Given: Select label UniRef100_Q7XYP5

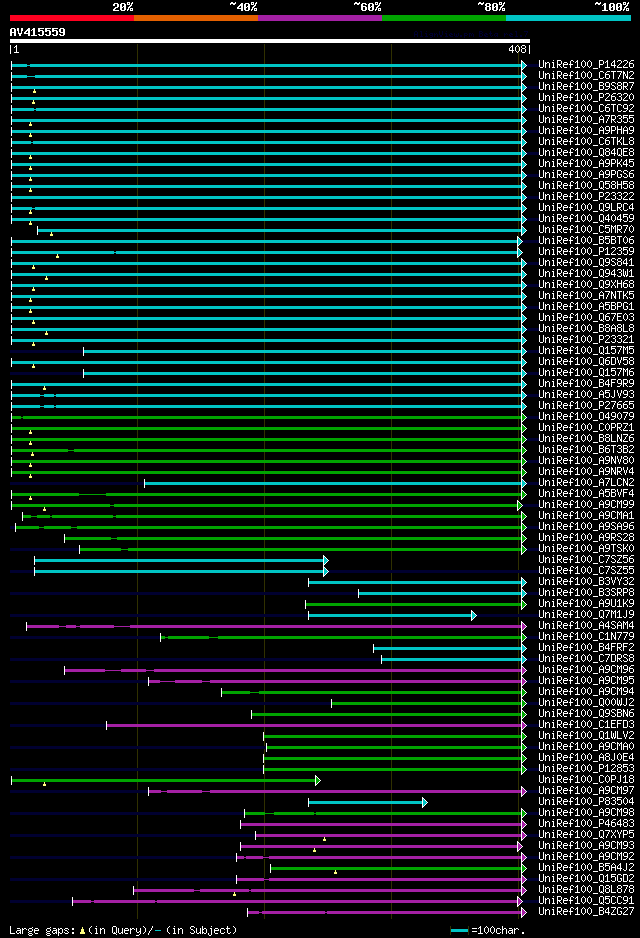Looking at the screenshot, I should 586,835.
